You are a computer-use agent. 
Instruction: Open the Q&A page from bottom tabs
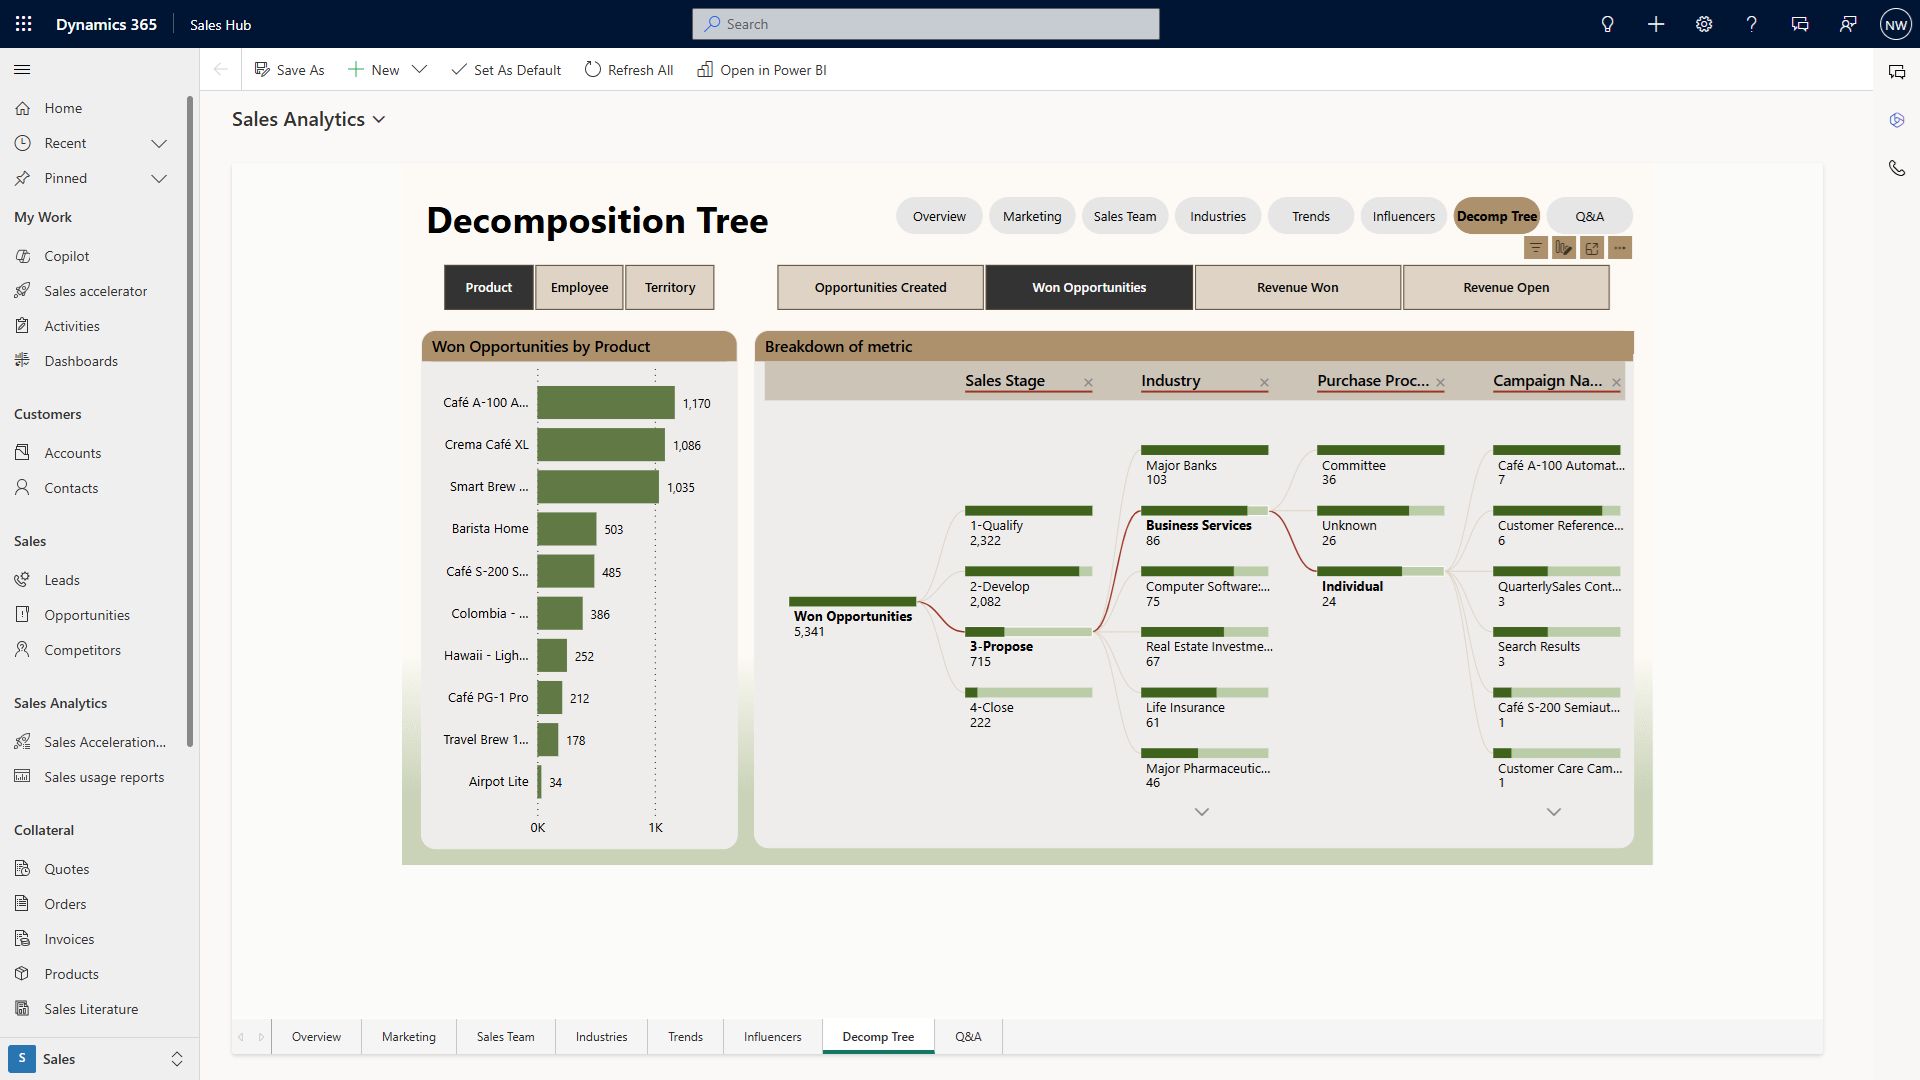[967, 1036]
